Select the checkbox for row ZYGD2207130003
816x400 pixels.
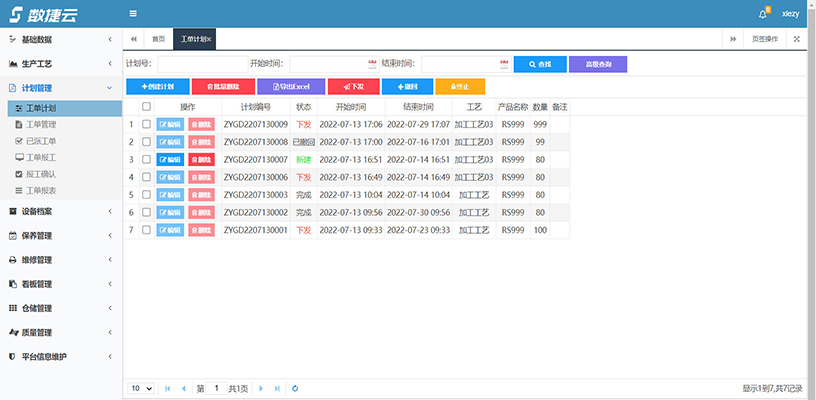point(147,195)
